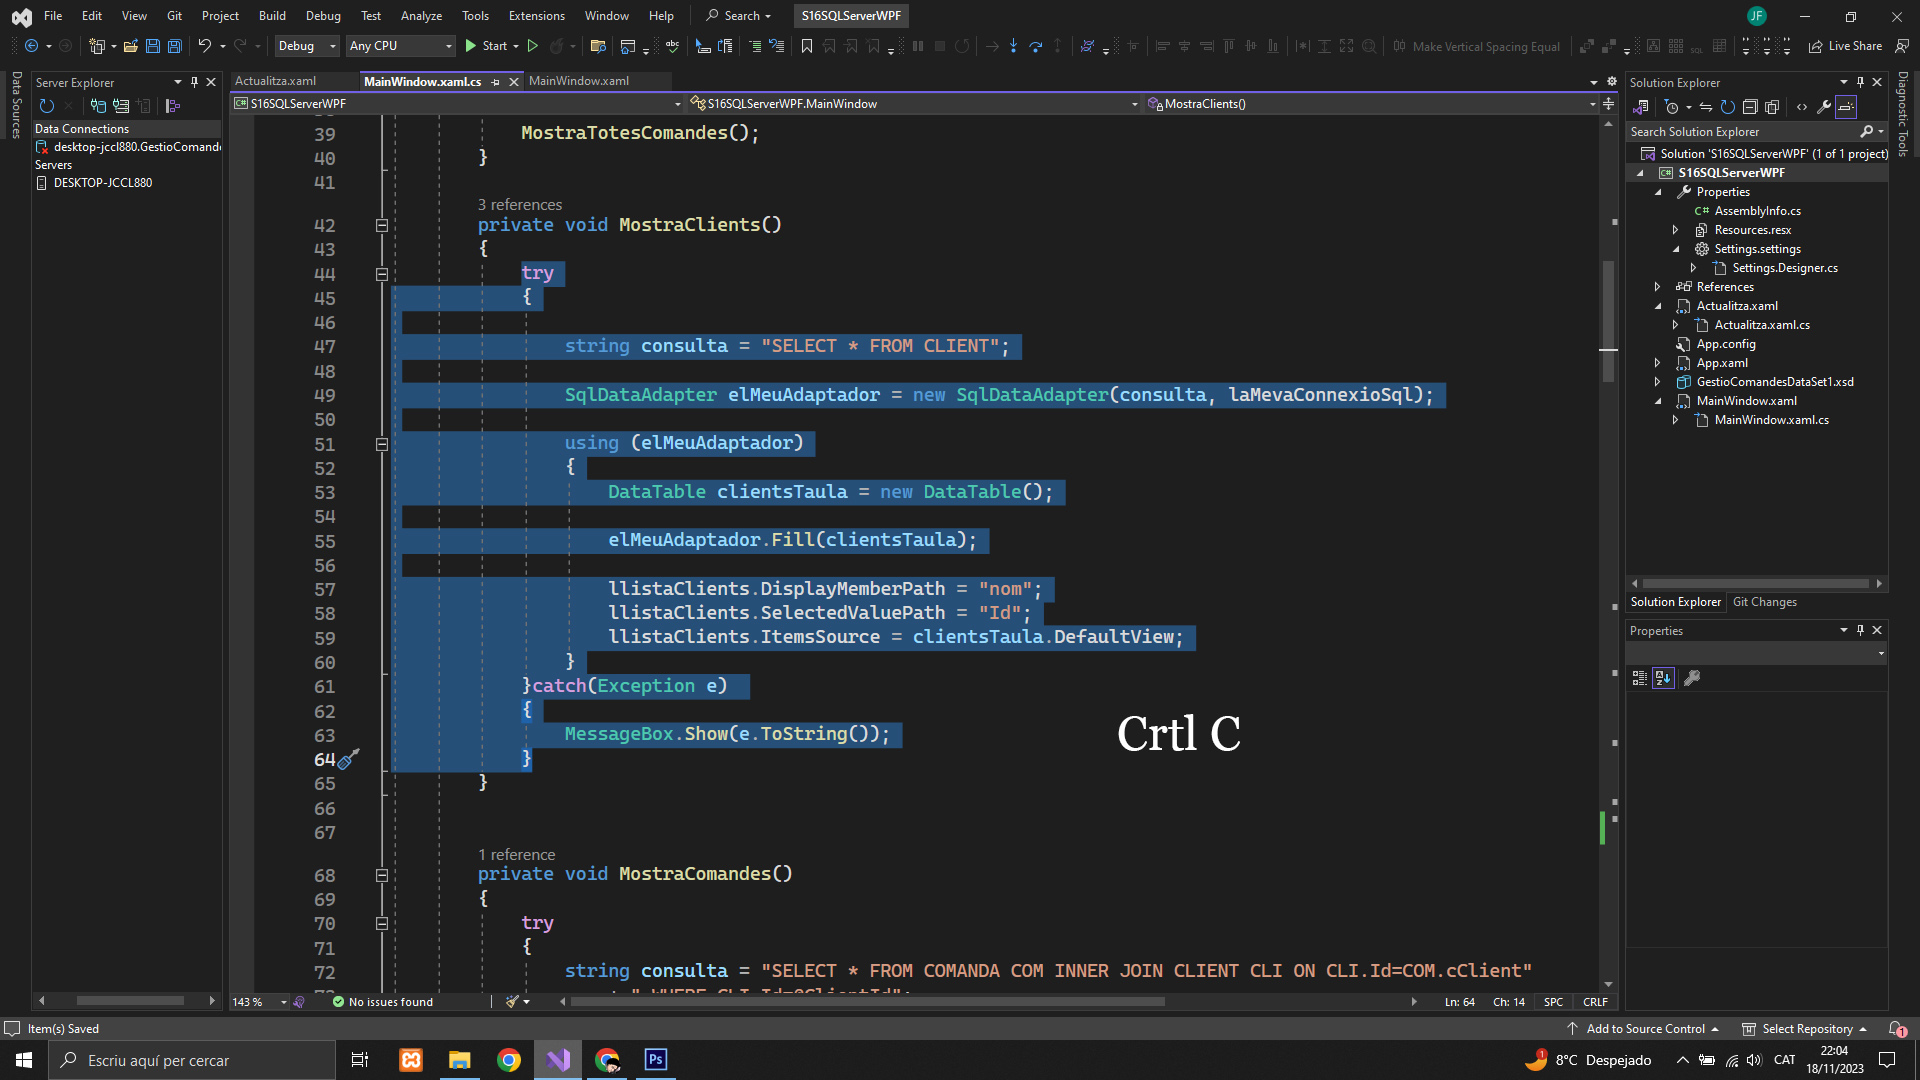
Task: Toggle Categorized view in Properties panel
Action: [x=1640, y=678]
